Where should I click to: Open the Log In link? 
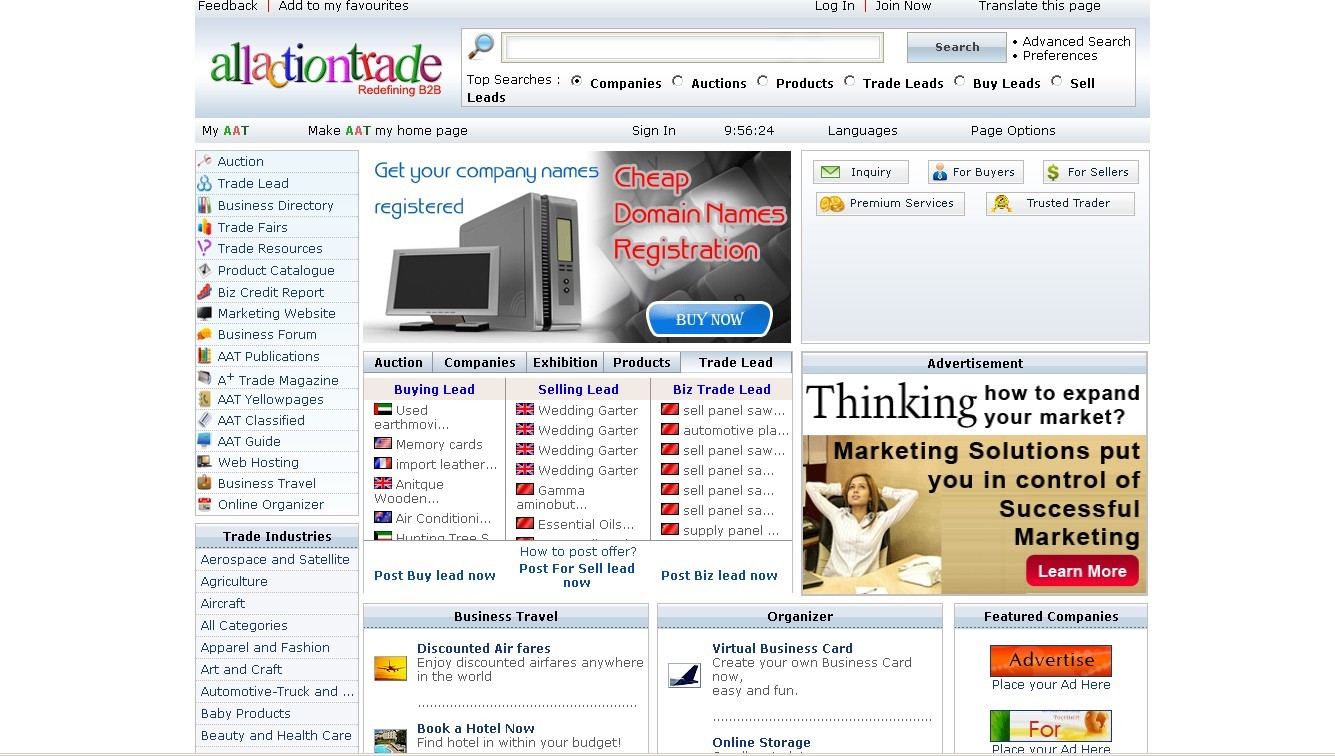point(835,6)
